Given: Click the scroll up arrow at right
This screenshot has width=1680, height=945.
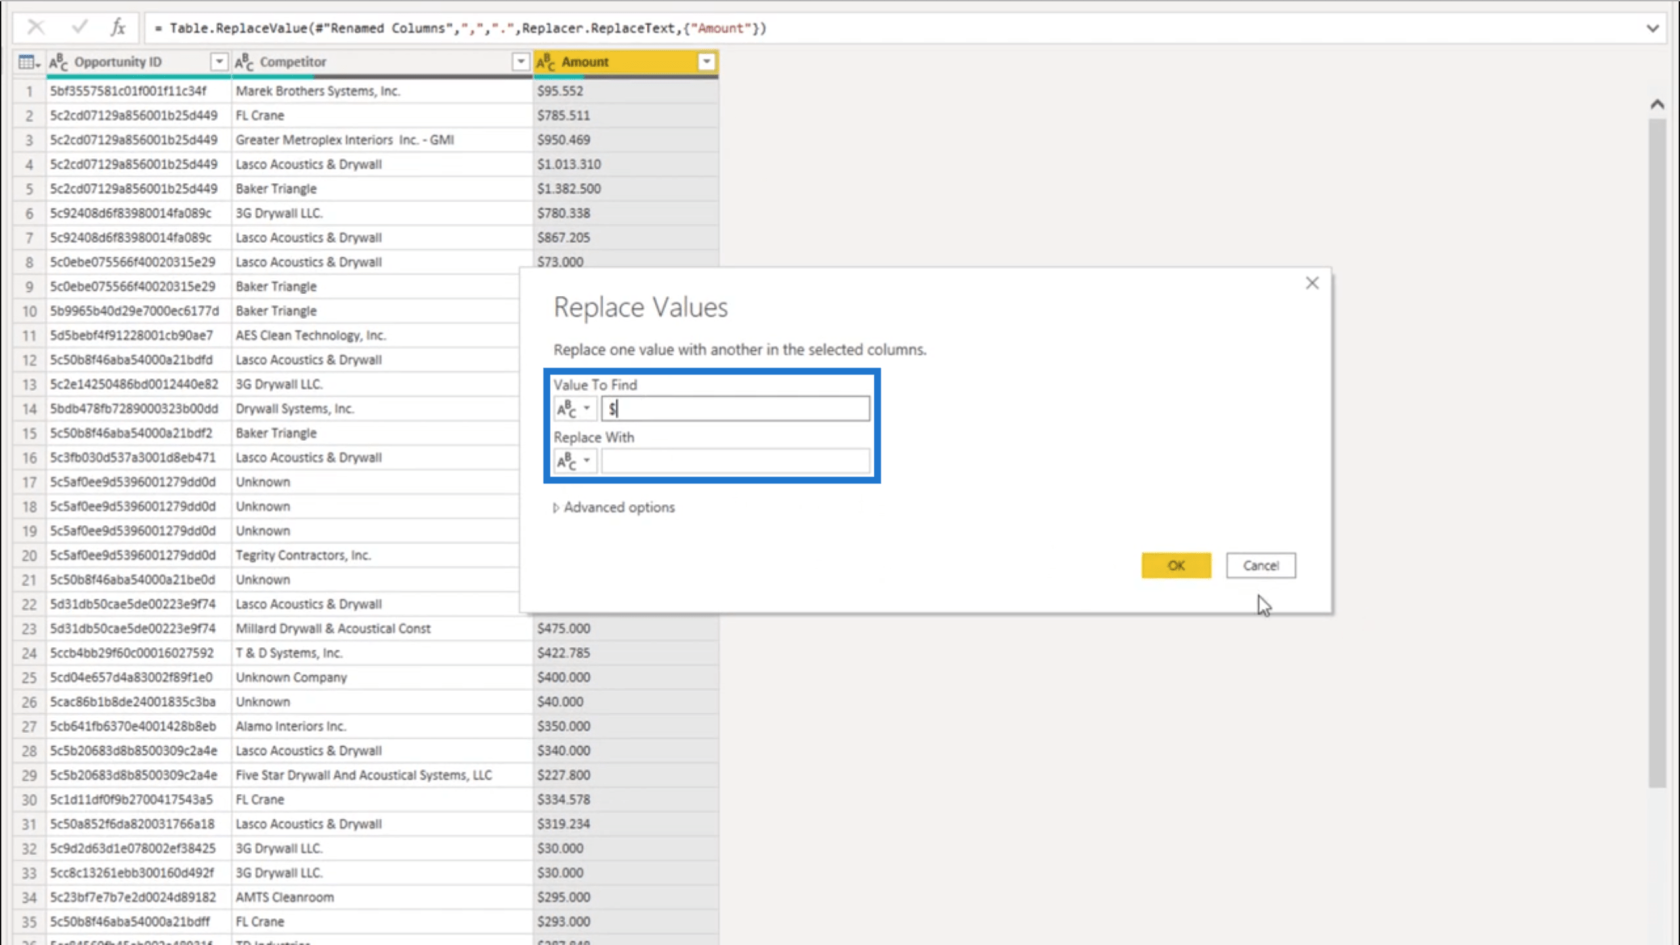Looking at the screenshot, I should click(1657, 104).
